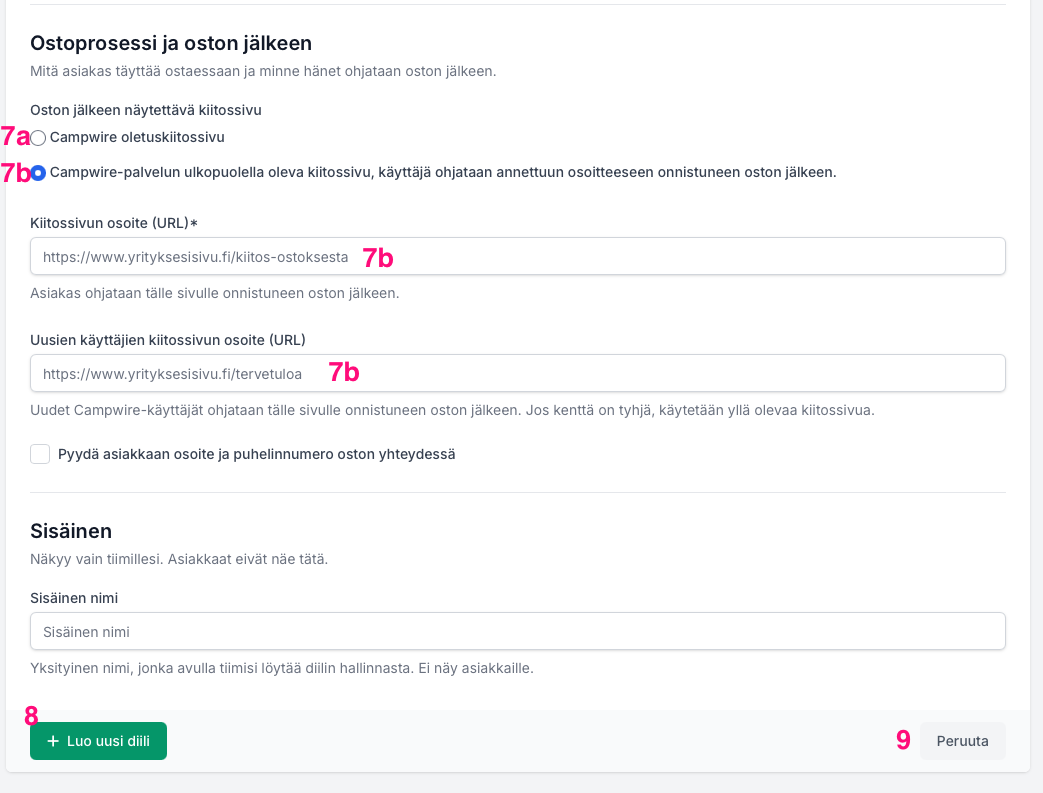Click the Oston jälkeen näytettävä kiitossivu label
This screenshot has width=1043, height=793.
146,110
